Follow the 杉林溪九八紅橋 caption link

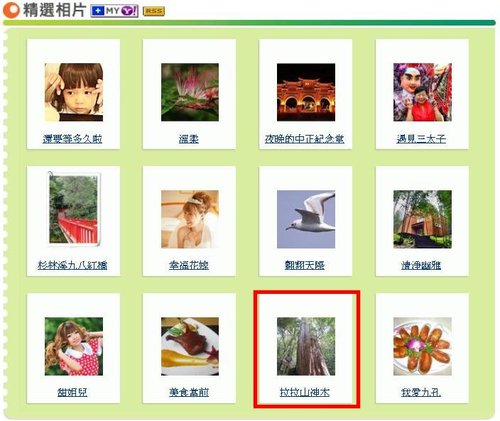72,265
